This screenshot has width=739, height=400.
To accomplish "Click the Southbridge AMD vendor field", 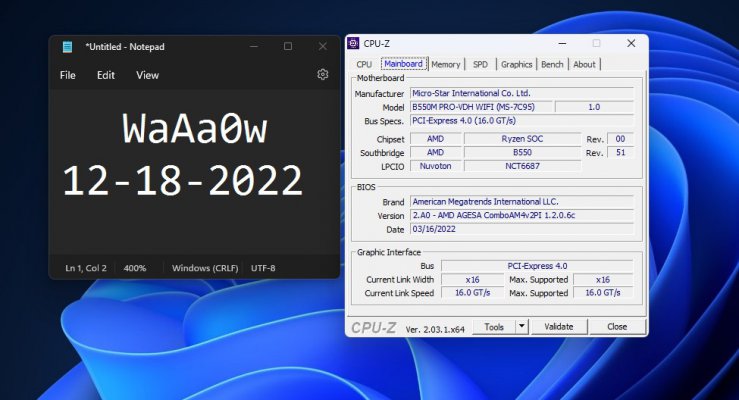I will click(435, 153).
